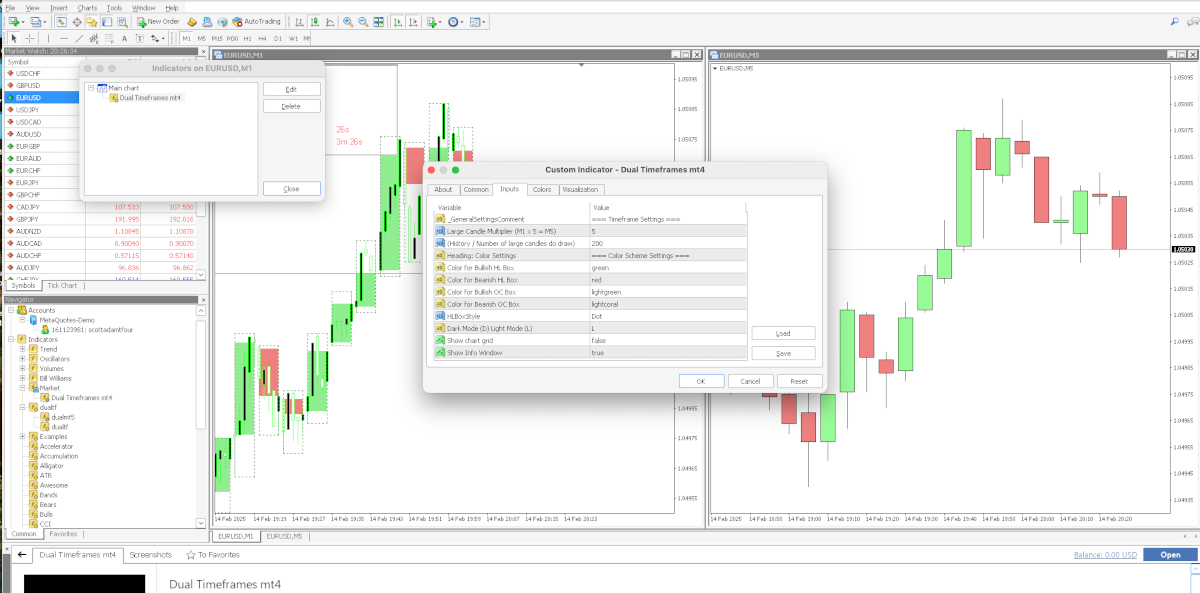Collapse the dualtf folder in Navigator
Screen dimensions: 1200x593
(x=22, y=407)
